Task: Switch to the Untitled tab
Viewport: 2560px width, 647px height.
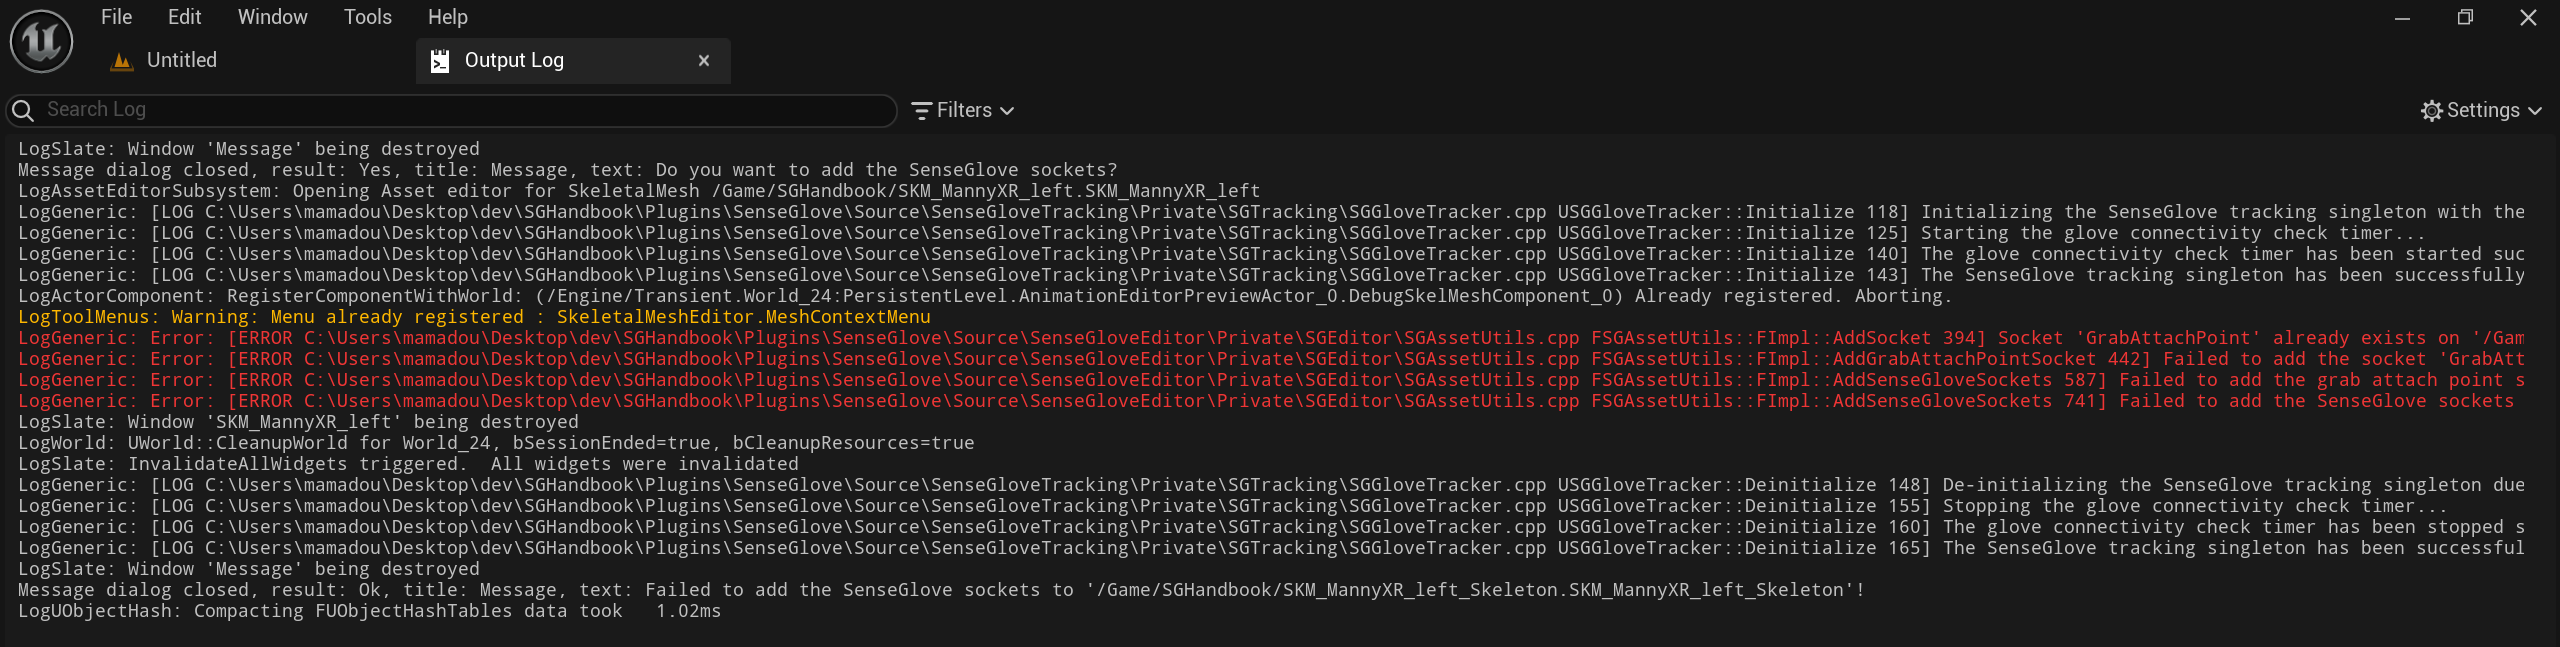Action: coord(181,60)
